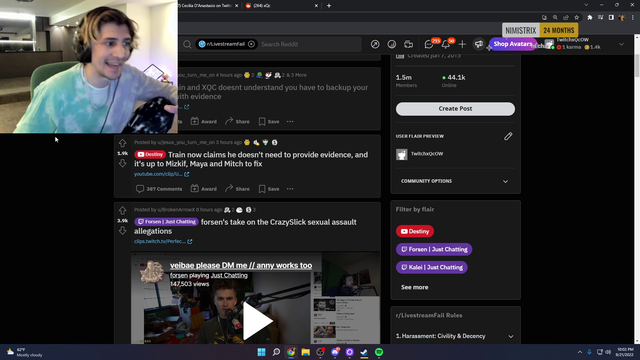640x360 pixels.
Task: Click the Destiny flair tag on Train post
Action: click(150, 154)
